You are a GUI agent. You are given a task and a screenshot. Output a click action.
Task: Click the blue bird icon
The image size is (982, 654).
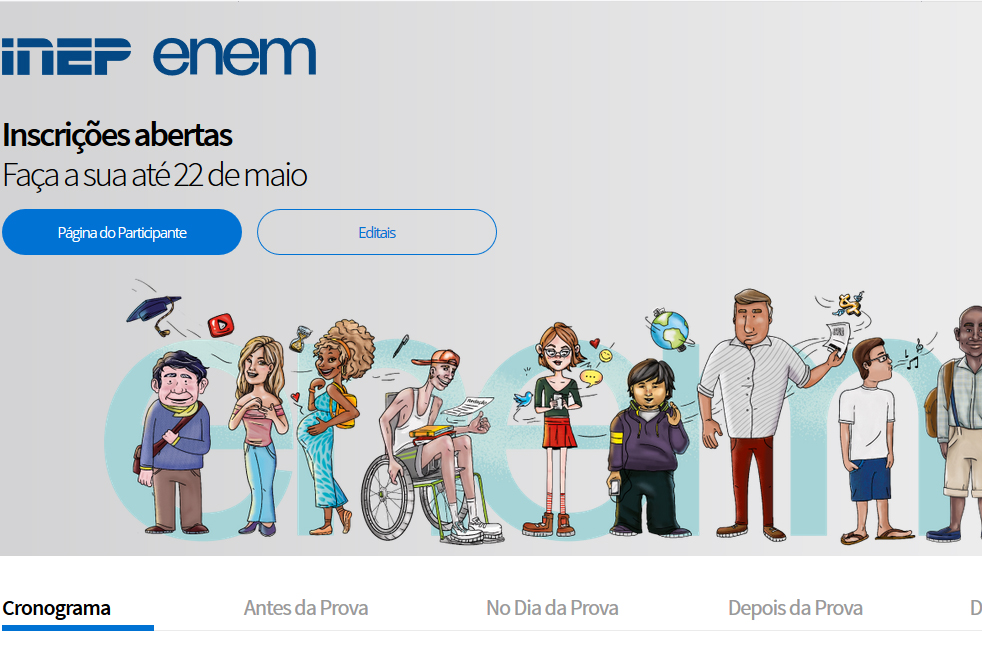coord(522,399)
